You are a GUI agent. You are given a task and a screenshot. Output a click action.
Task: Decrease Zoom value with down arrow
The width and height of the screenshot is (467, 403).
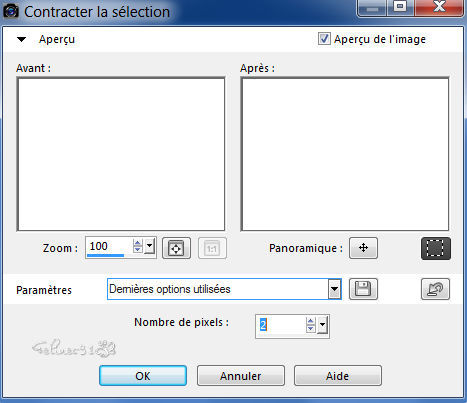(x=137, y=250)
